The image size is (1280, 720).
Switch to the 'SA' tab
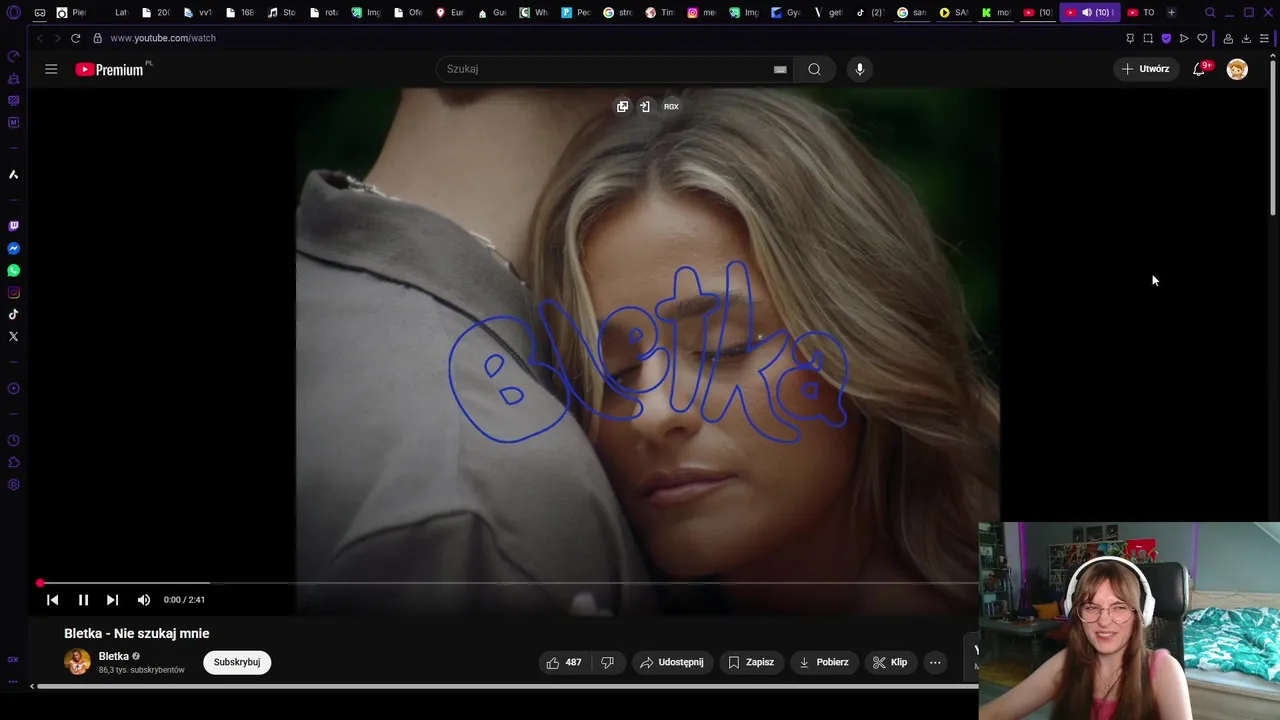point(953,13)
